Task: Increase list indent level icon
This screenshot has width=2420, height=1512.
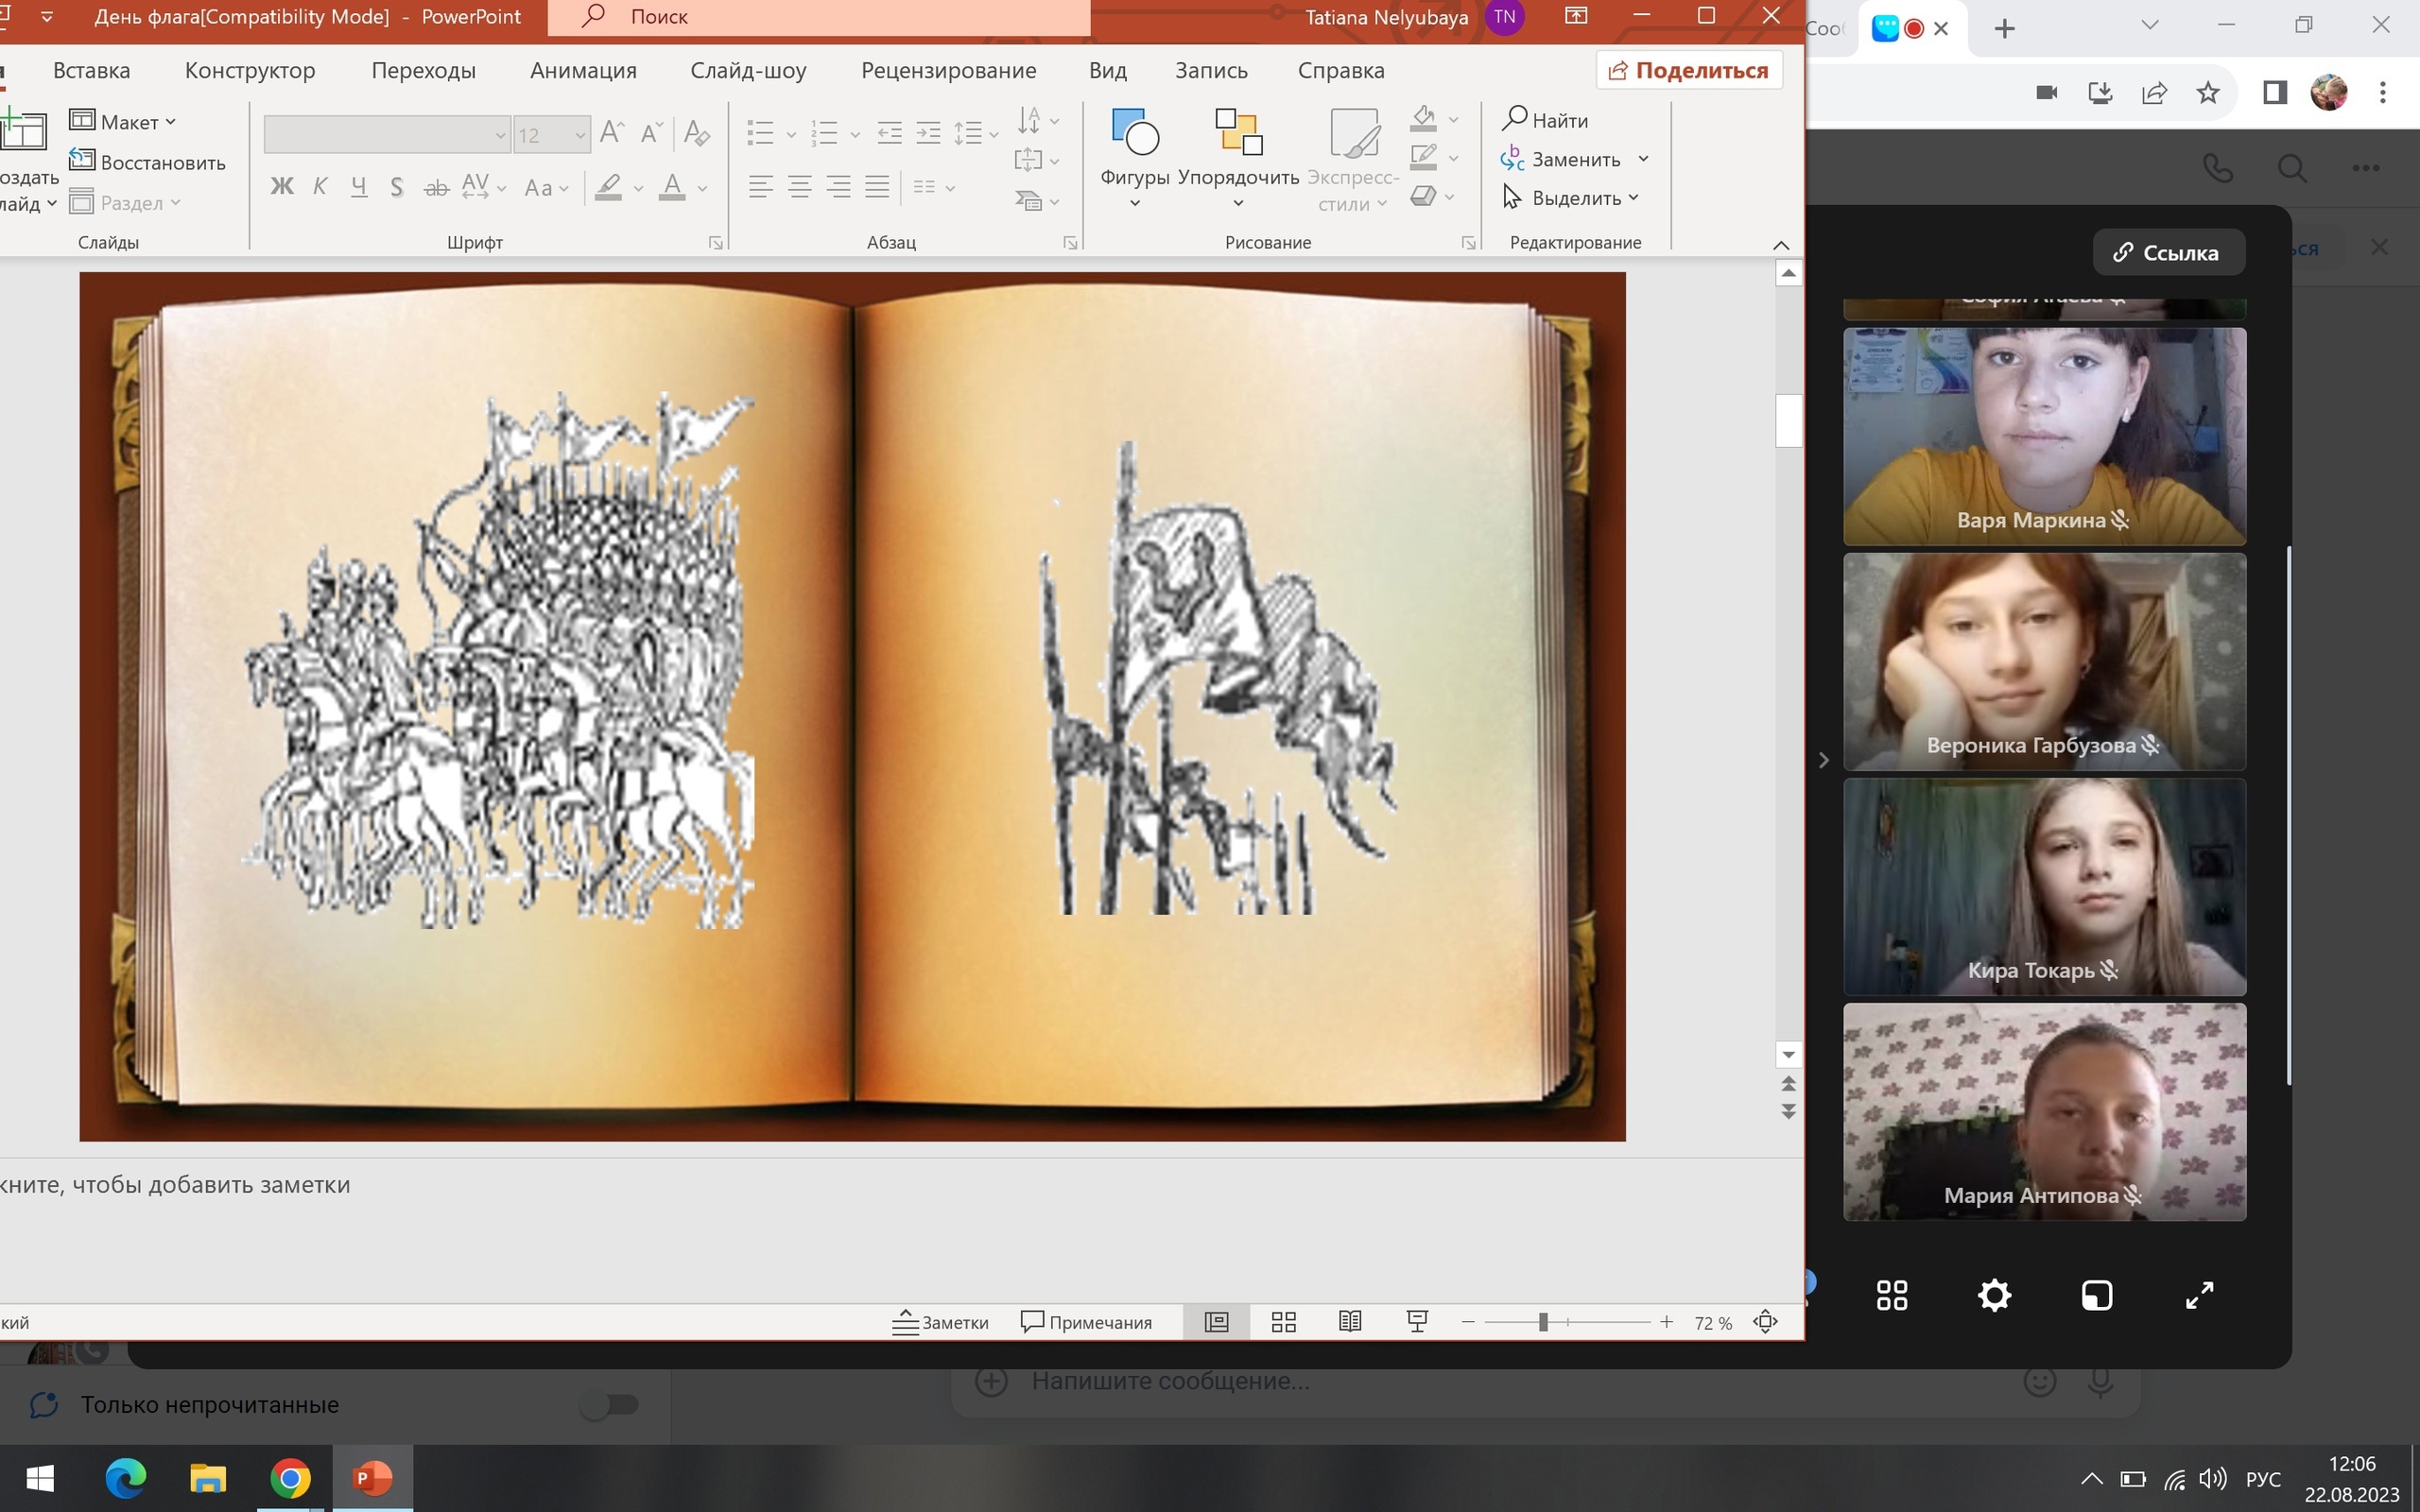Action: pos(928,133)
